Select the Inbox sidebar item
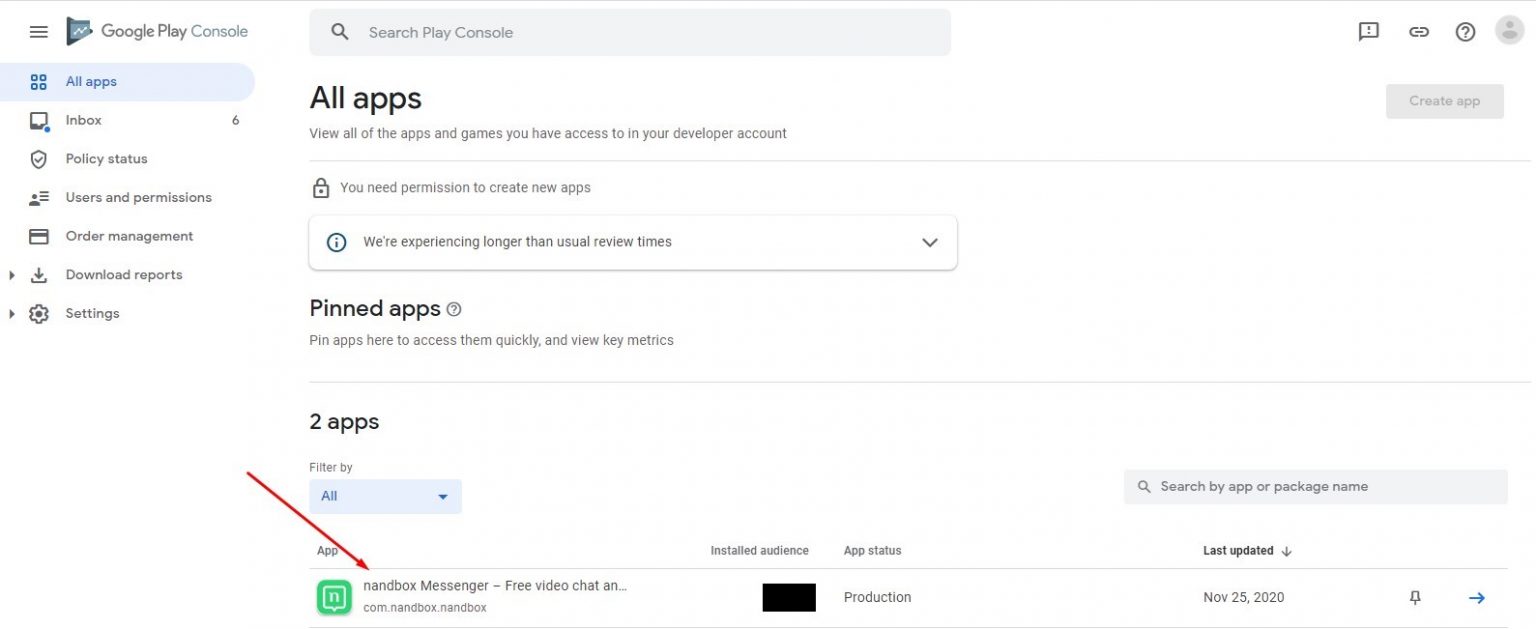This screenshot has width=1536, height=629. pyautogui.click(x=83, y=120)
